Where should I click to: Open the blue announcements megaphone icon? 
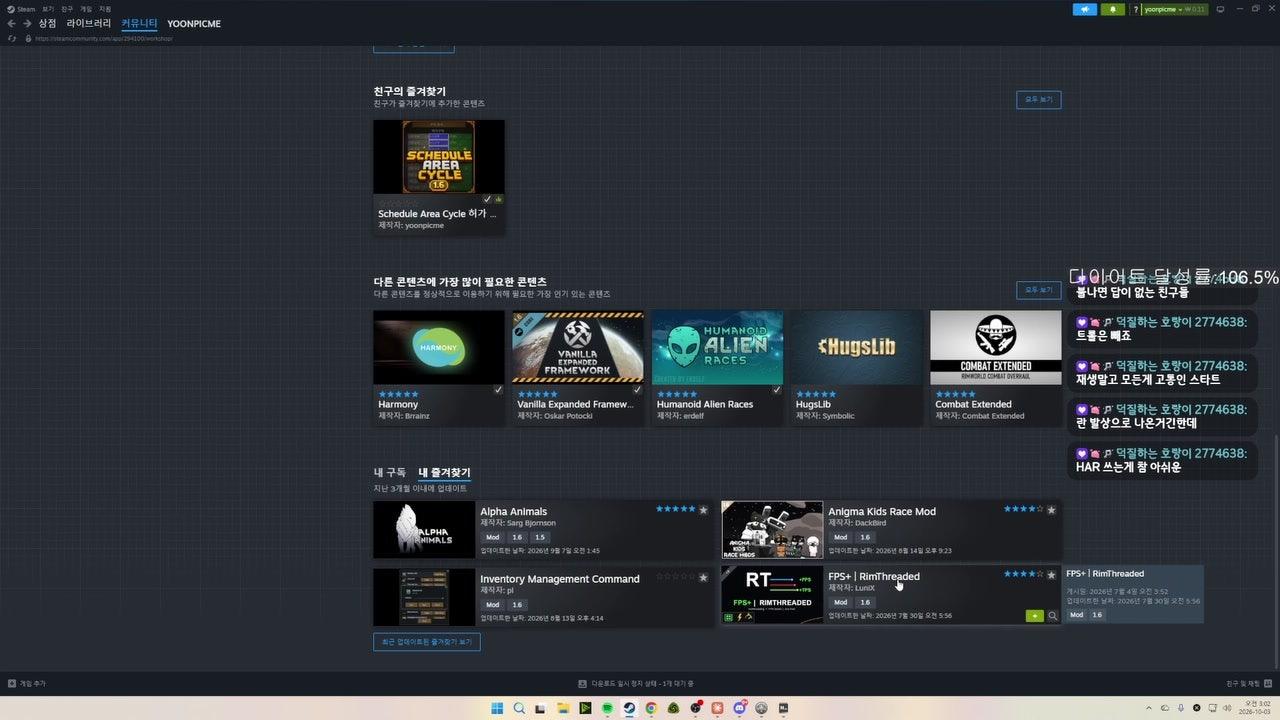pyautogui.click(x=1085, y=9)
